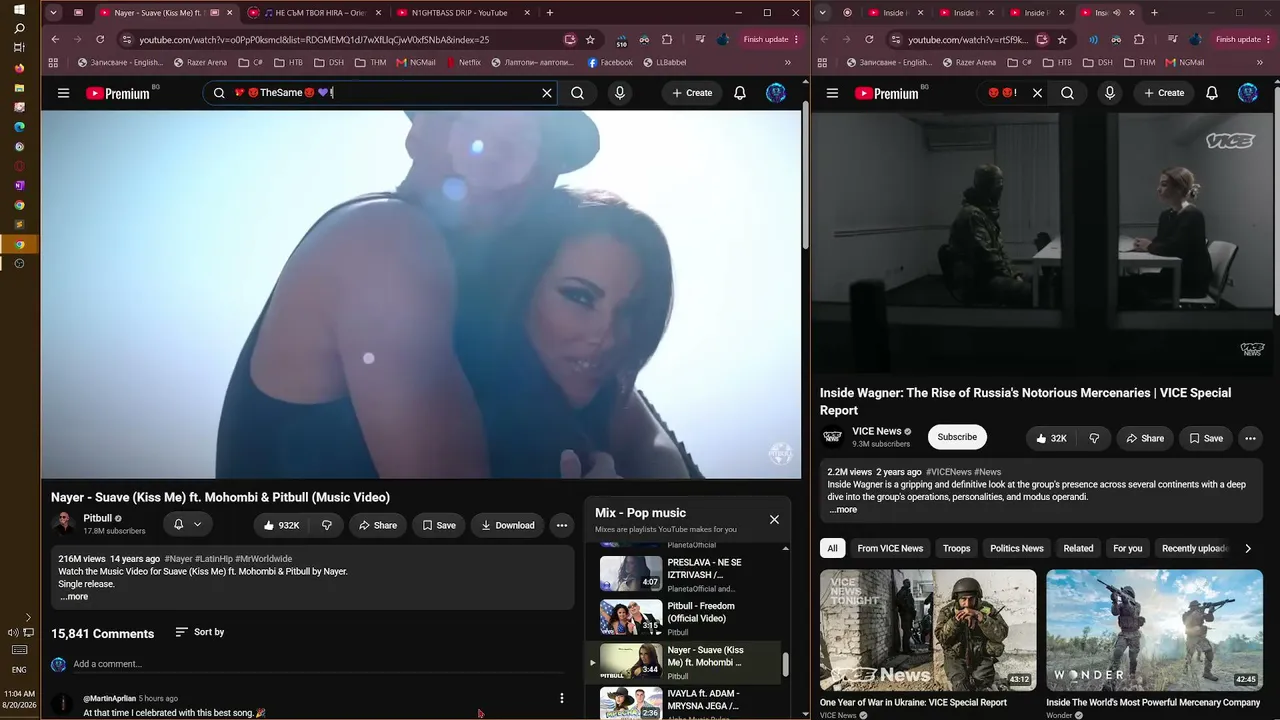
Task: Play PRESLAVA - NE SE IZTRIVASH from mix
Action: tap(683, 574)
